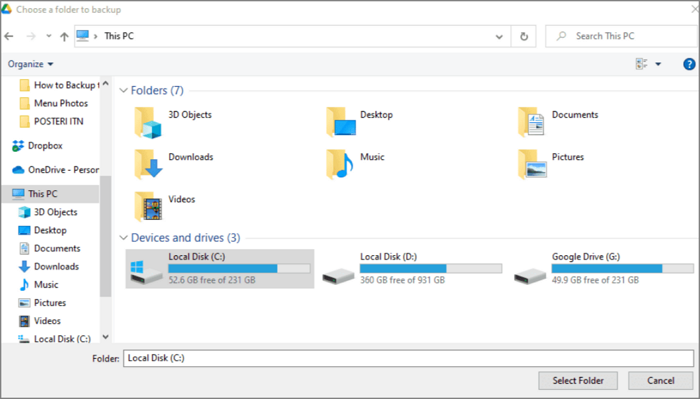Open Pictures in the navigation tree
The image size is (700, 399).
[x=42, y=303]
